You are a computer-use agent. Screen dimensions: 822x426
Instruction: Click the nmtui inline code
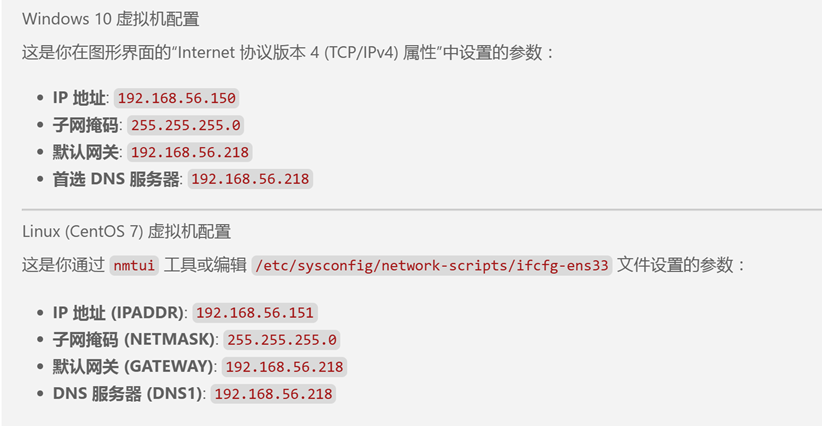(x=134, y=265)
